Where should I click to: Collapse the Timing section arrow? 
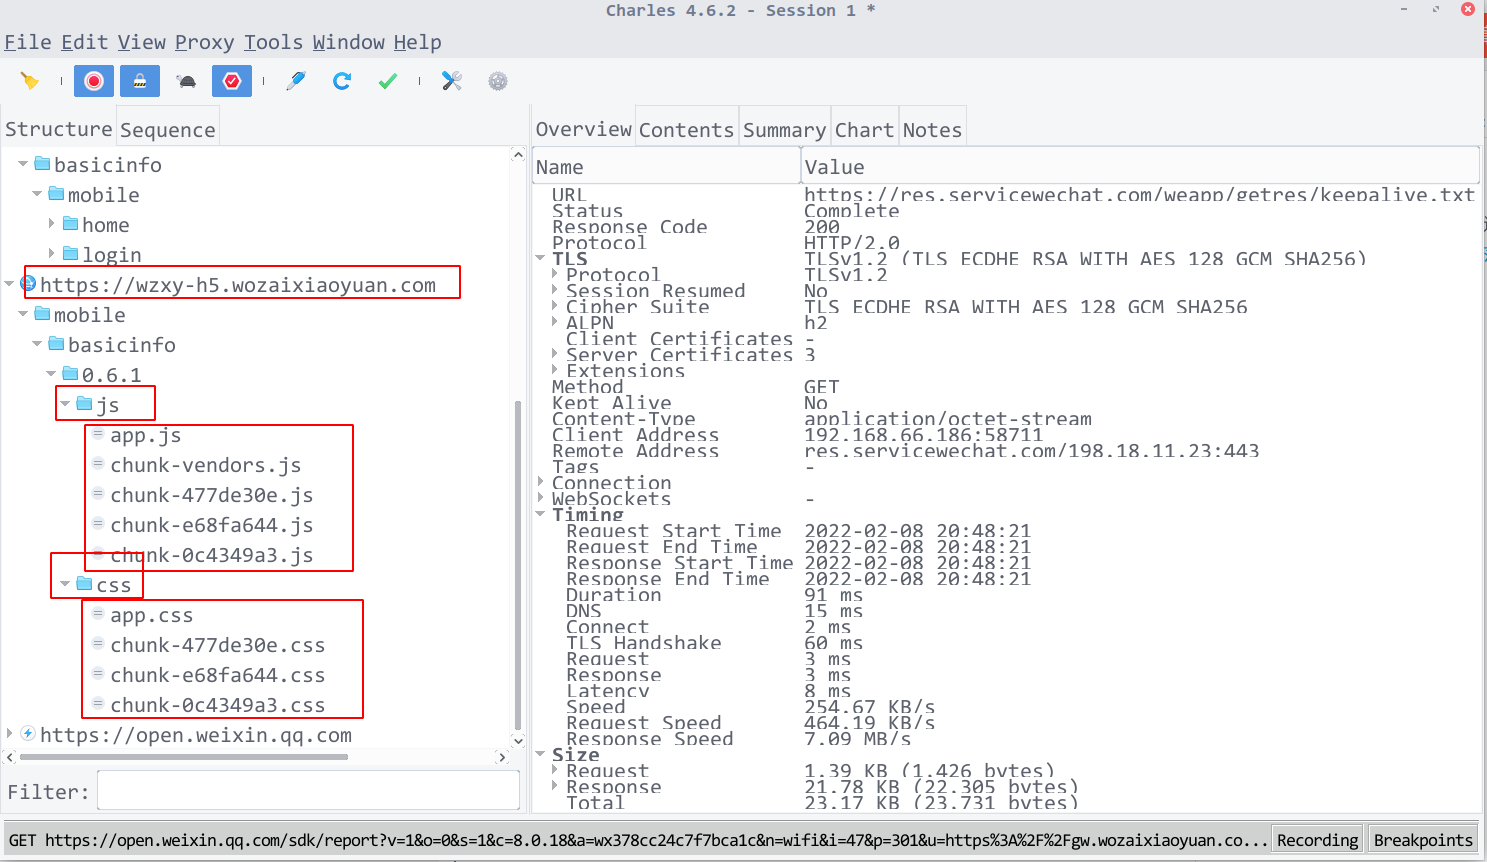540,514
